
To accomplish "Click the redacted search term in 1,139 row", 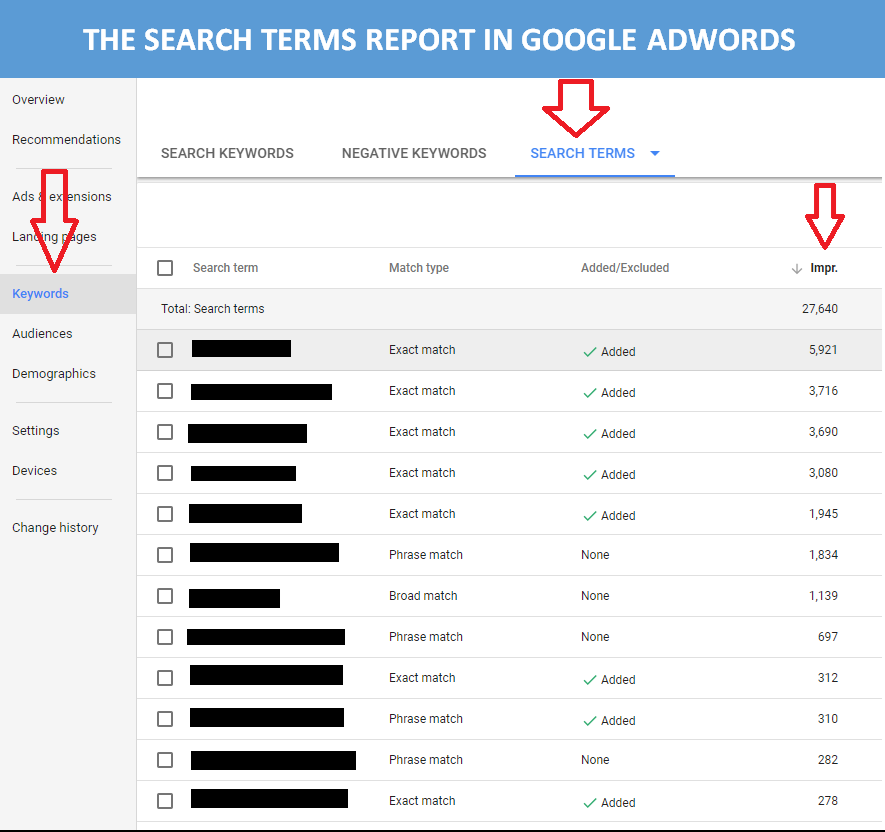I will (x=234, y=598).
